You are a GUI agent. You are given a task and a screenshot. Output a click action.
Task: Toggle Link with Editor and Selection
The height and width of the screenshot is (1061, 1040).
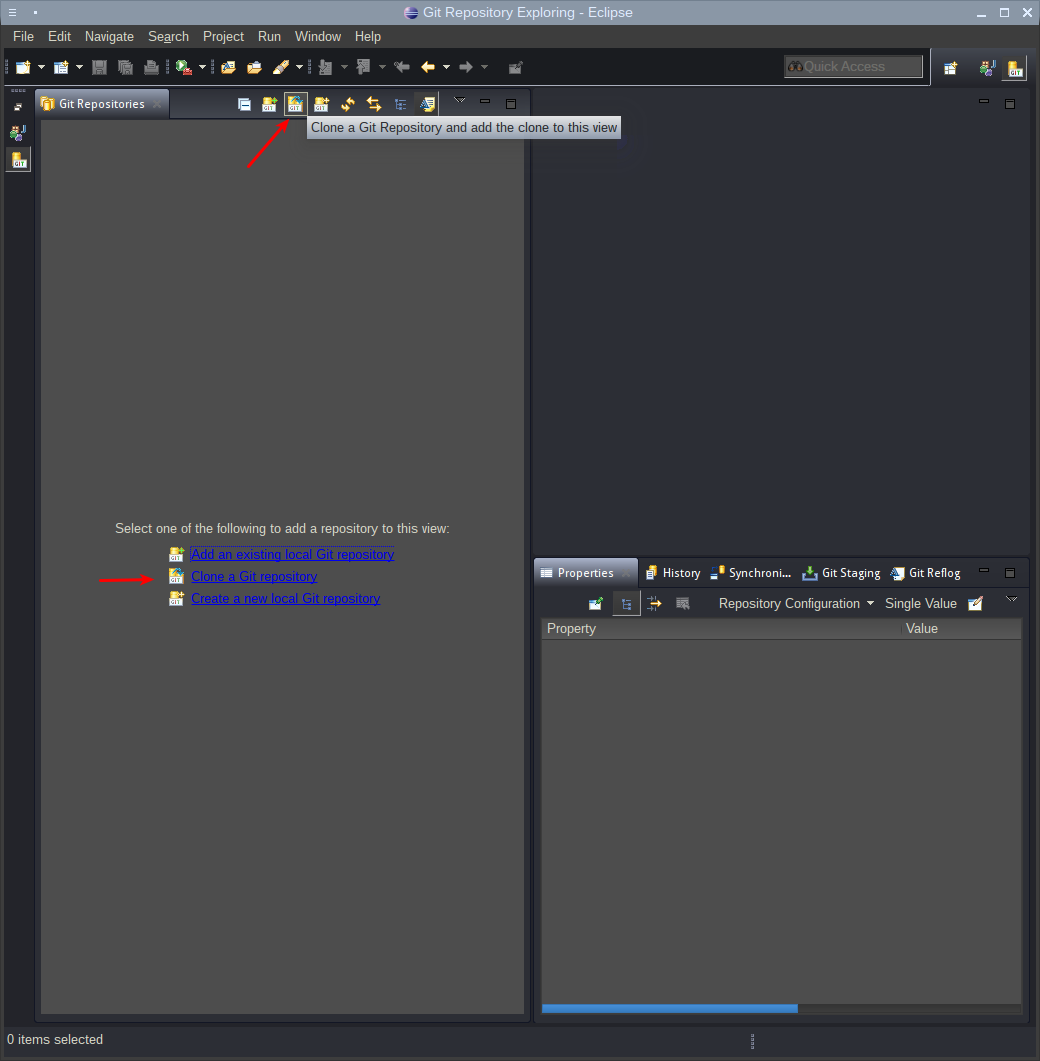tap(374, 104)
